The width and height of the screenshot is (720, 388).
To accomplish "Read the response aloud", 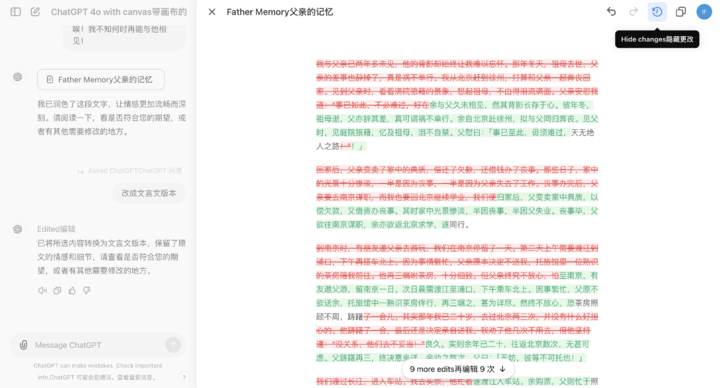I will 42,290.
